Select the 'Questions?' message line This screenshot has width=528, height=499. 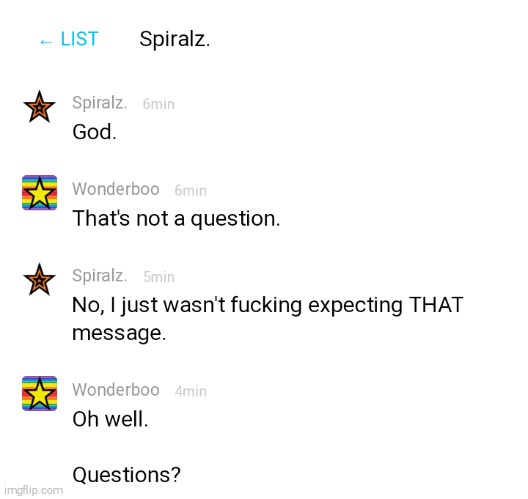[127, 475]
